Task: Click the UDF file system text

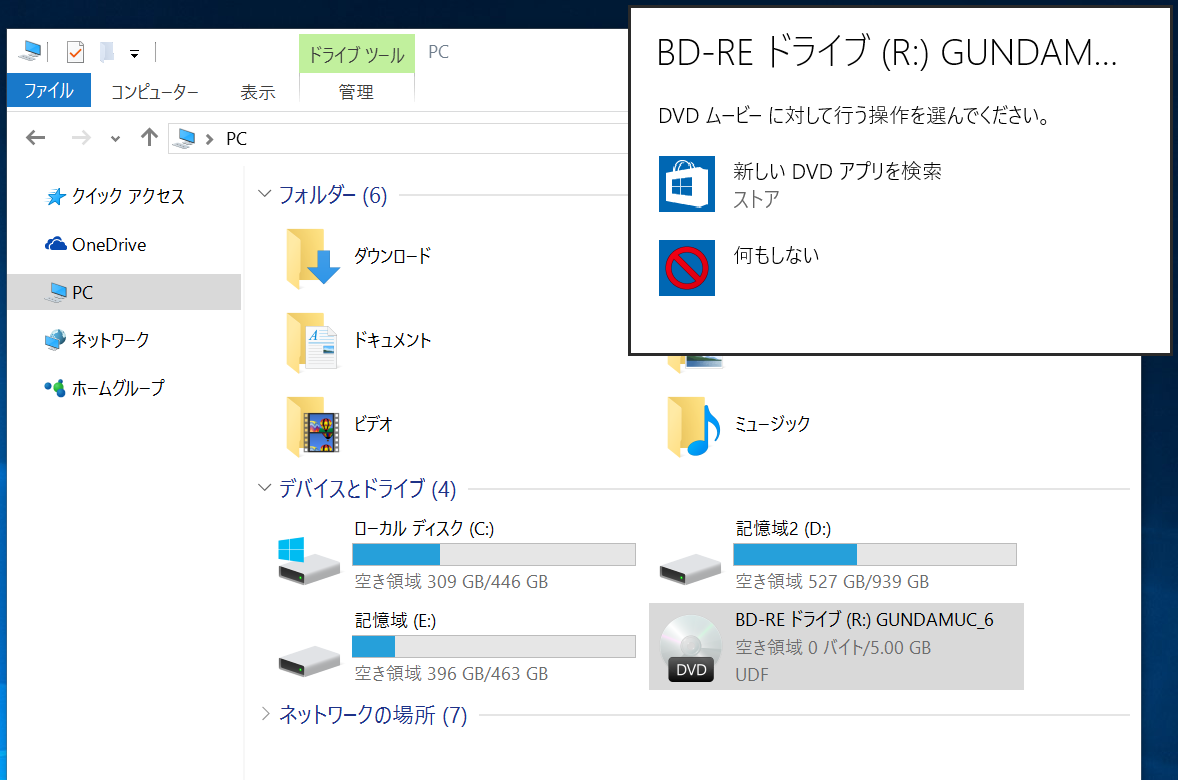Action: [x=752, y=674]
